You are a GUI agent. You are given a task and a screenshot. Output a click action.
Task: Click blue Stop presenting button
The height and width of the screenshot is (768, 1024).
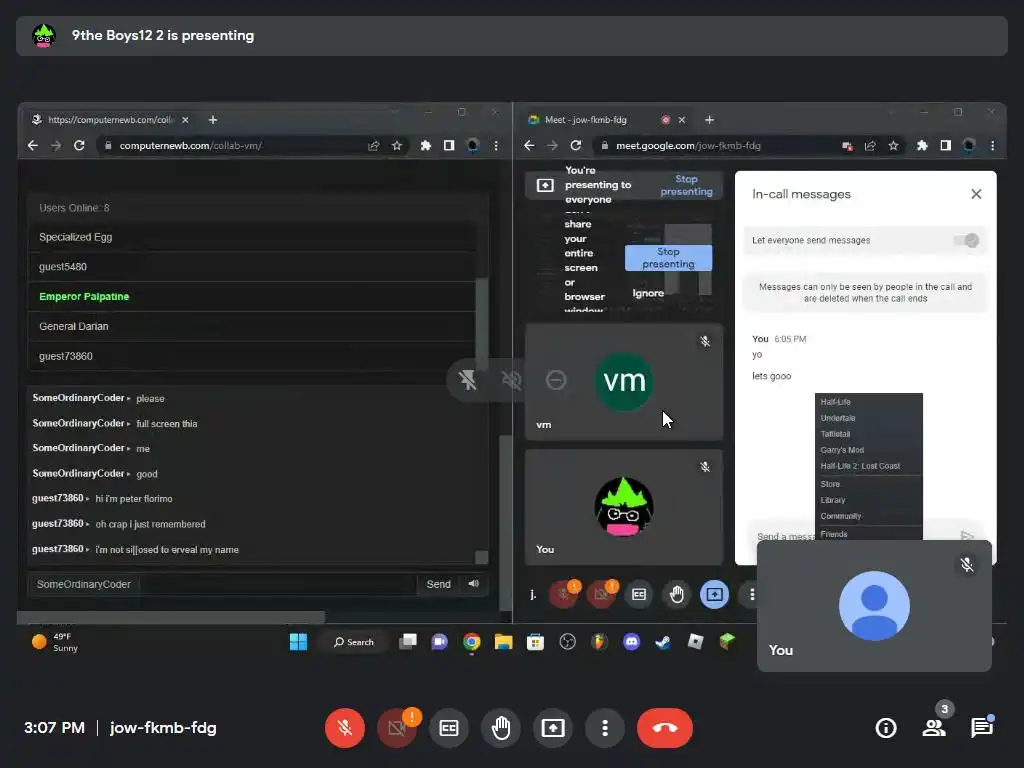point(668,258)
